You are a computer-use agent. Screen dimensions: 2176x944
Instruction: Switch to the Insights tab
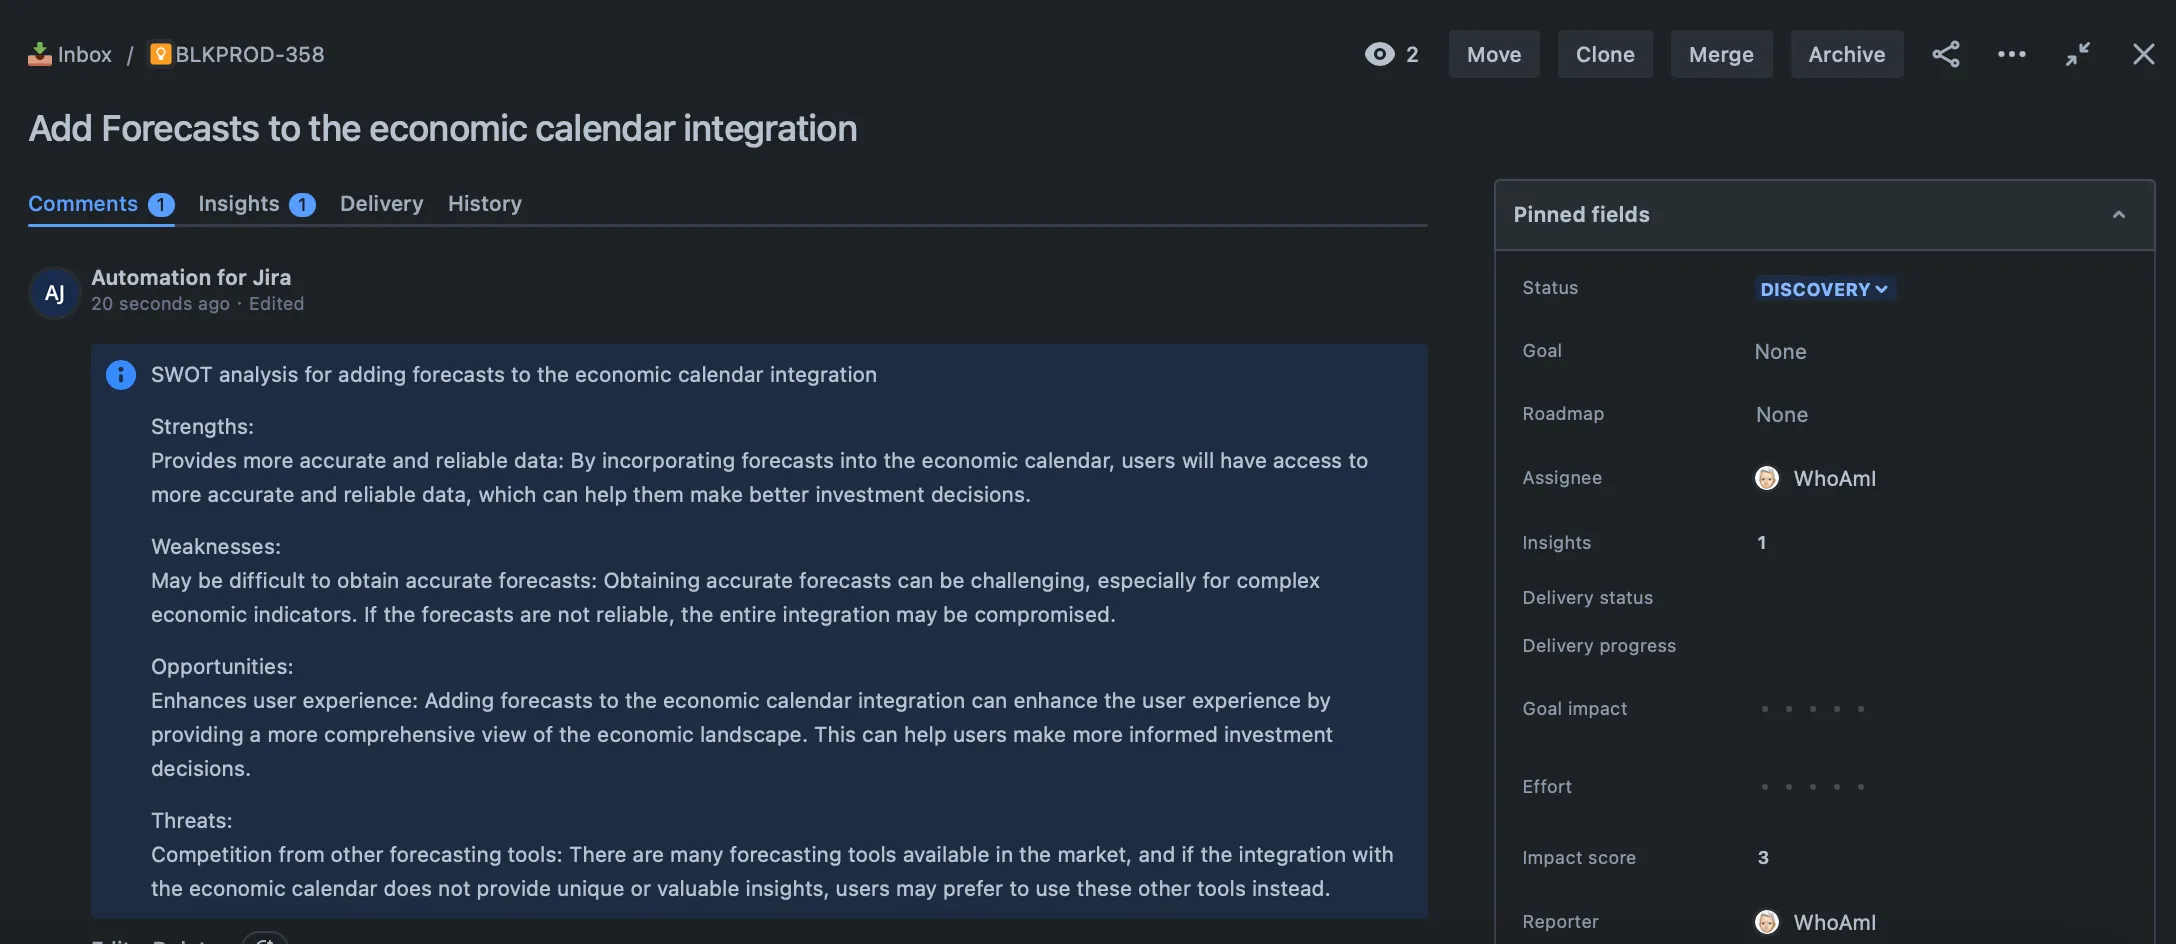(x=240, y=203)
